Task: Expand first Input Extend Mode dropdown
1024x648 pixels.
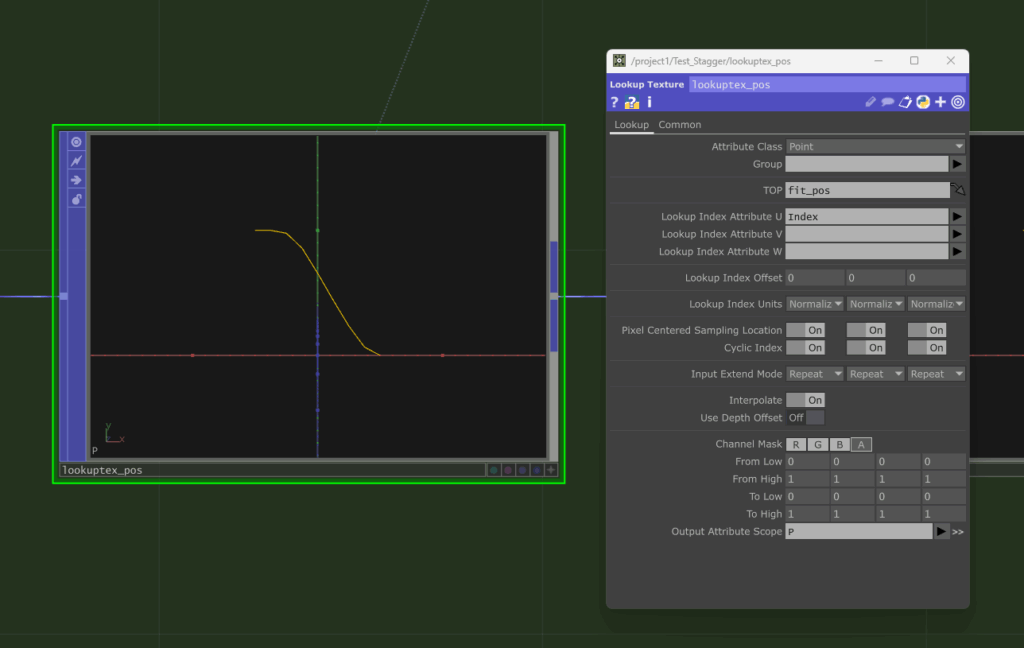Action: pyautogui.click(x=815, y=374)
